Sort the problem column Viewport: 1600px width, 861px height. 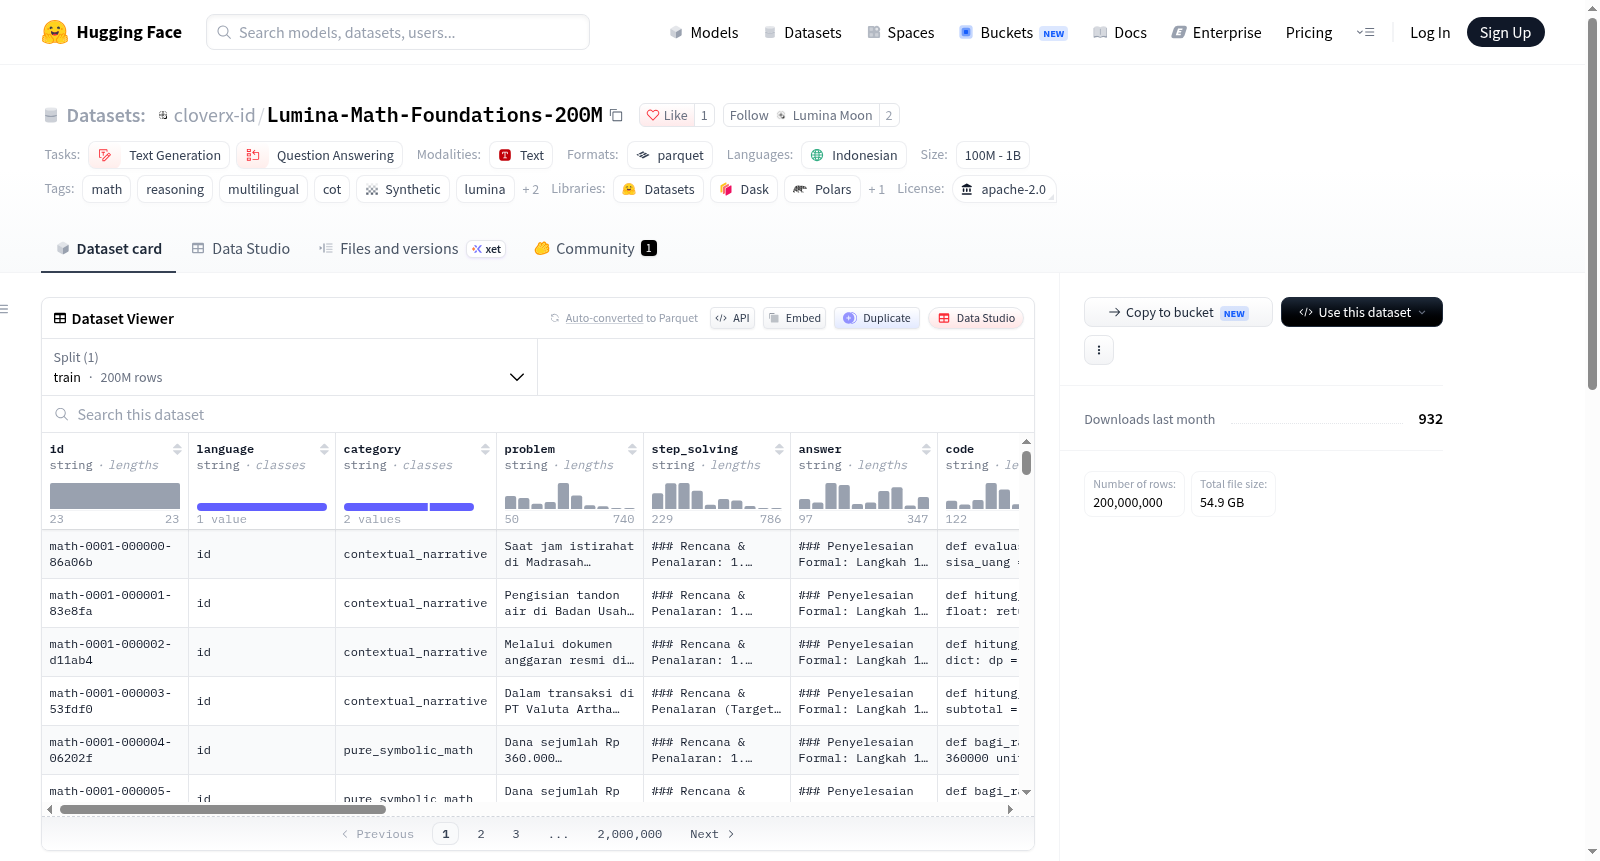(632, 449)
